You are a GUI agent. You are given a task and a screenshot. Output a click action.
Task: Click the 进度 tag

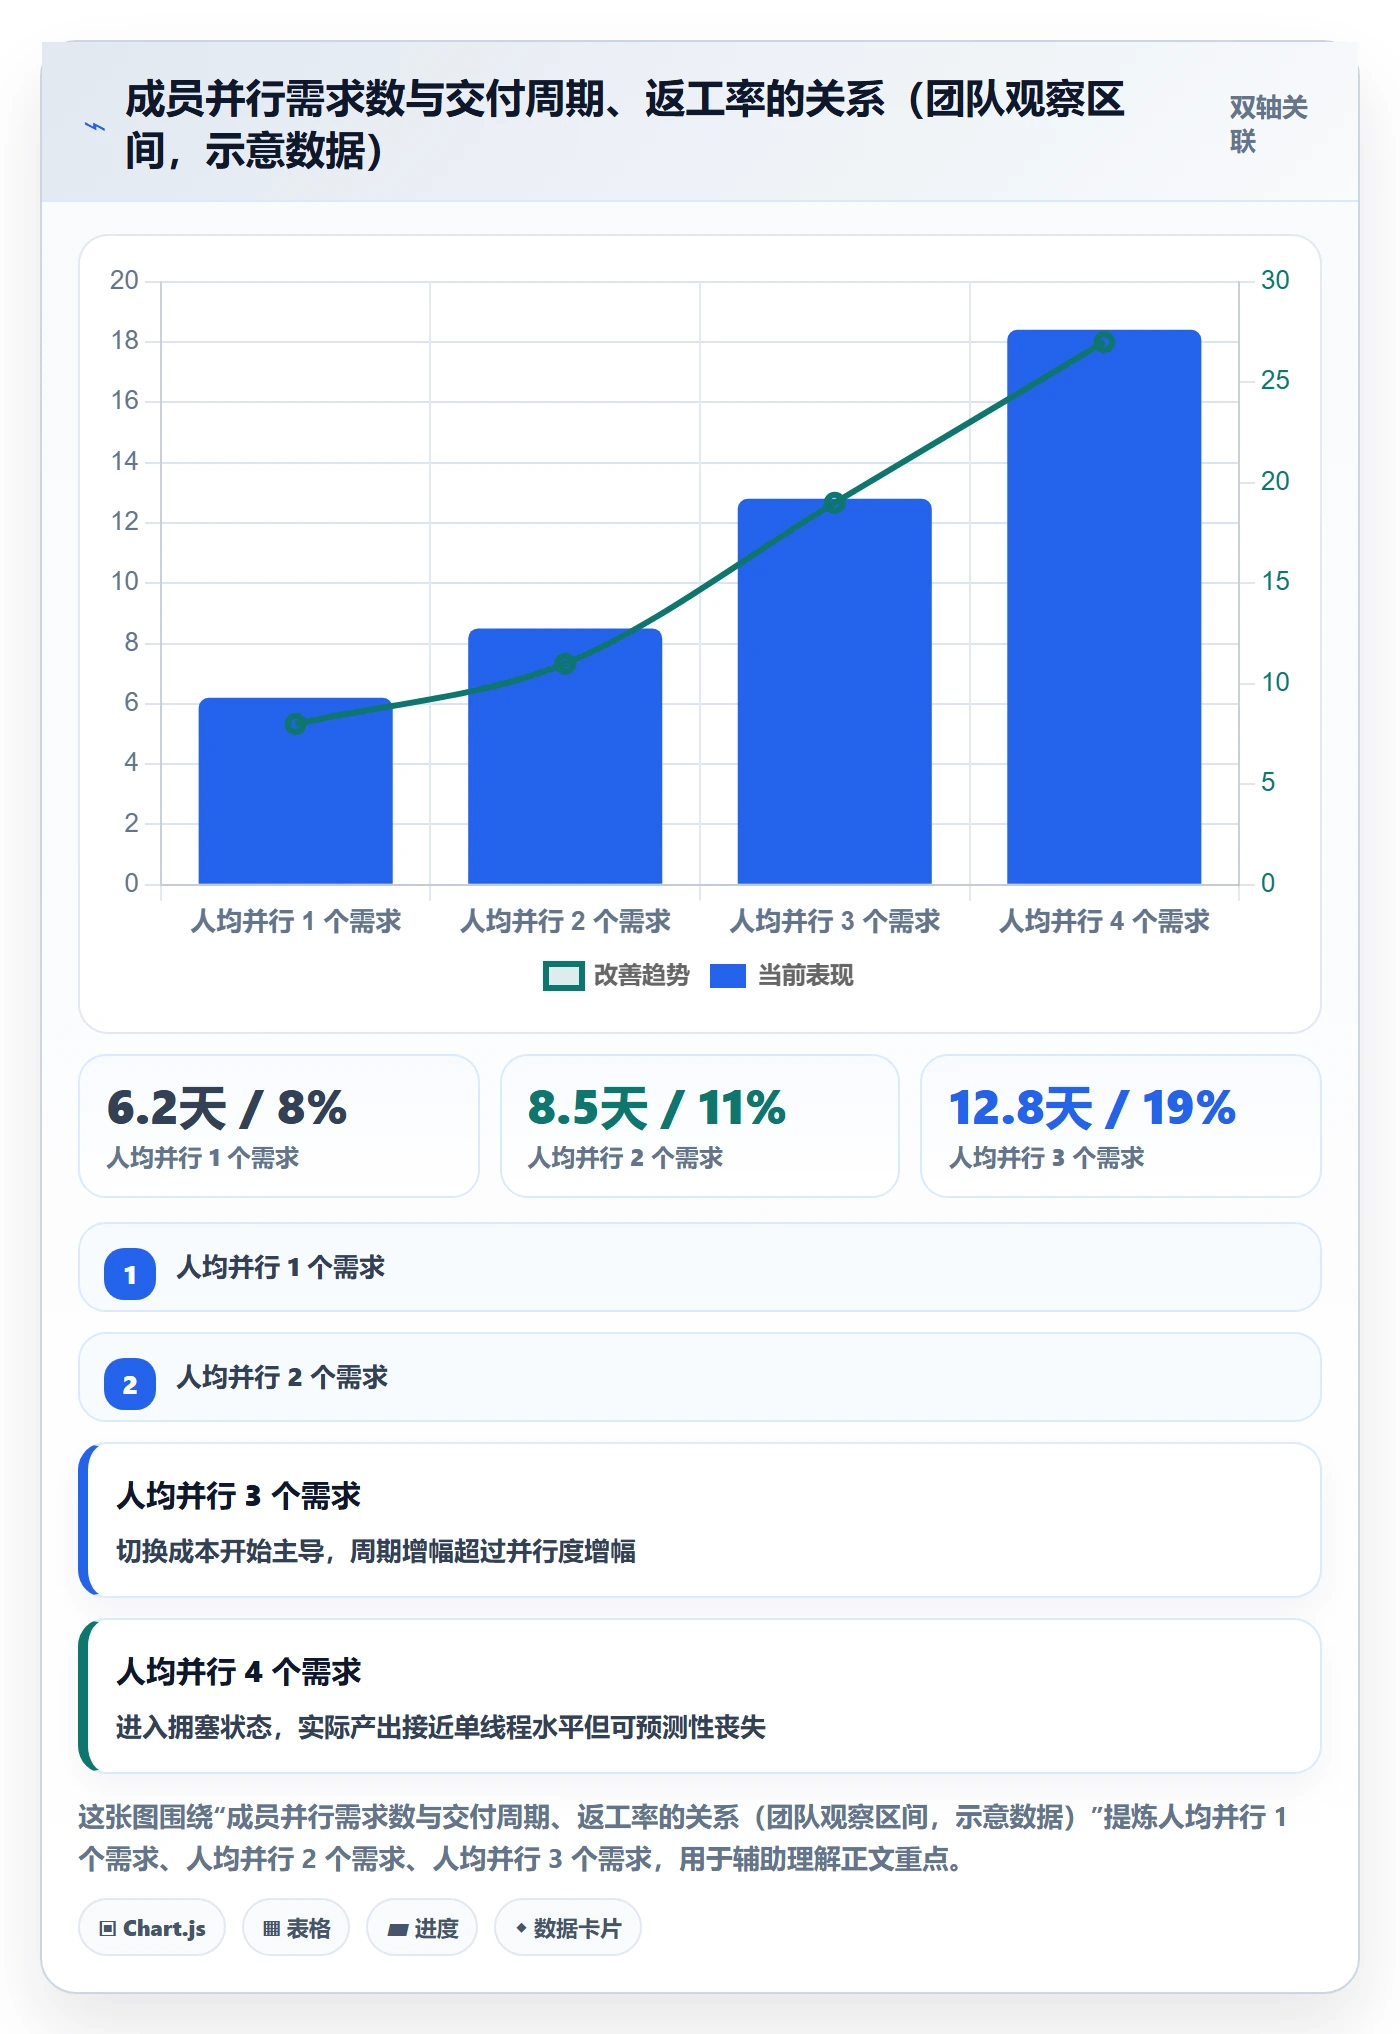[422, 1927]
